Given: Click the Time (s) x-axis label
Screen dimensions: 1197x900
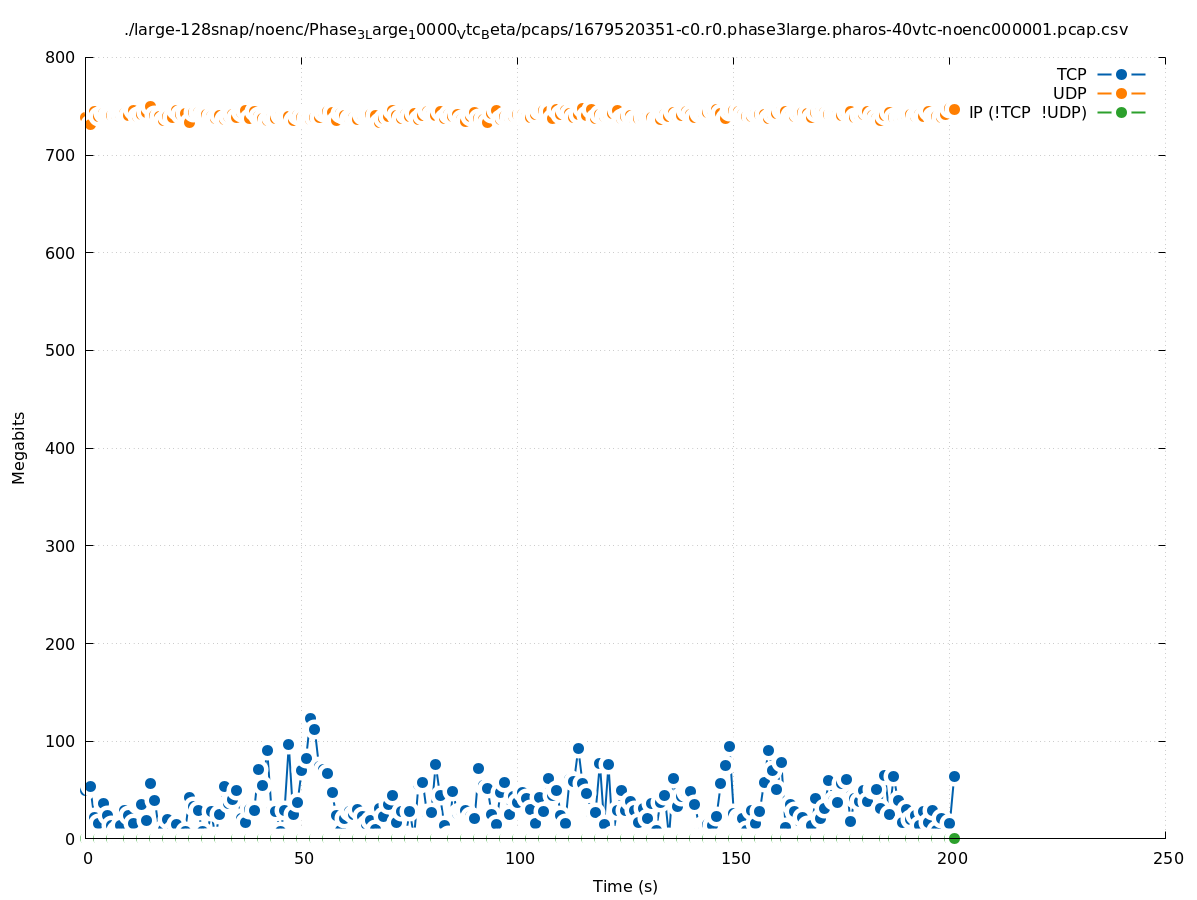Looking at the screenshot, I should click(x=625, y=886).
